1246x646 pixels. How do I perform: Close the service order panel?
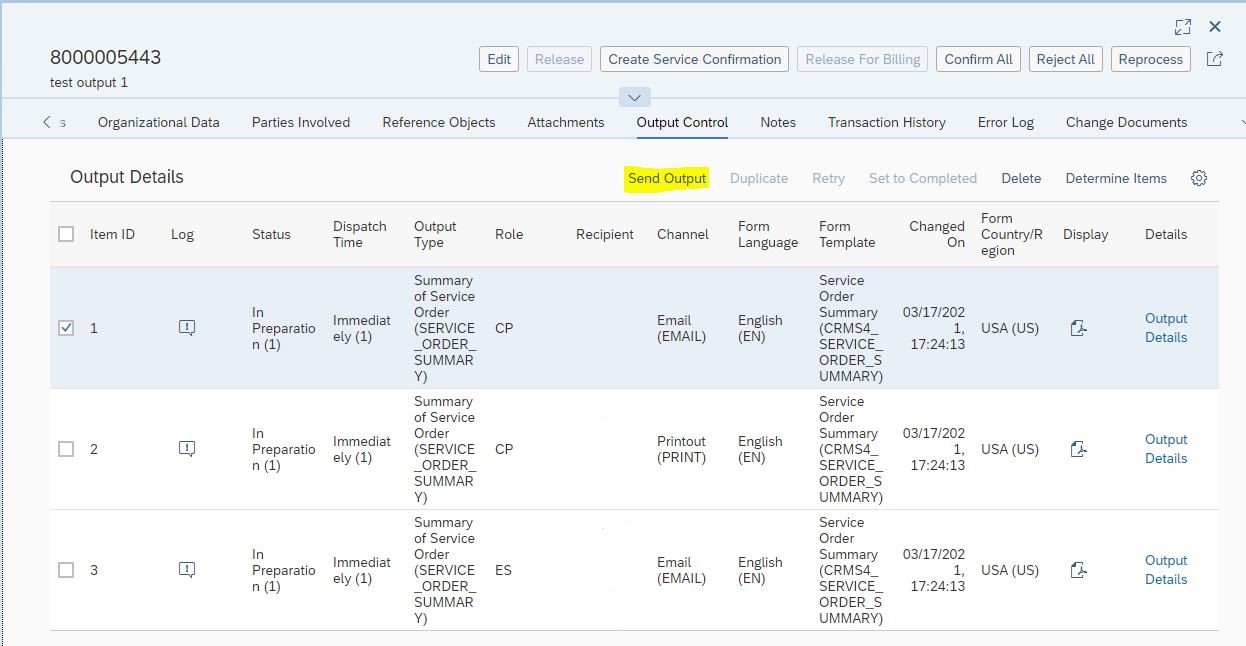1215,27
